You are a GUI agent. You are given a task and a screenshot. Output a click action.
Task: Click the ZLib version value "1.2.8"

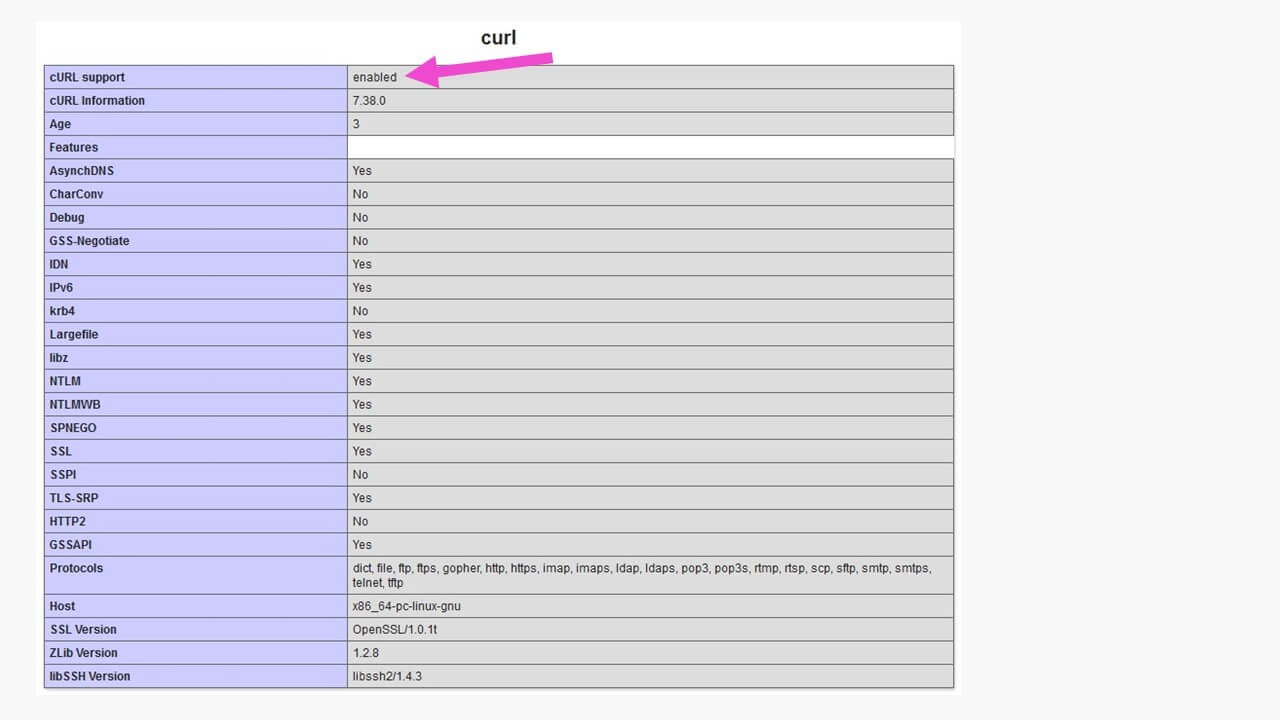[x=366, y=653]
